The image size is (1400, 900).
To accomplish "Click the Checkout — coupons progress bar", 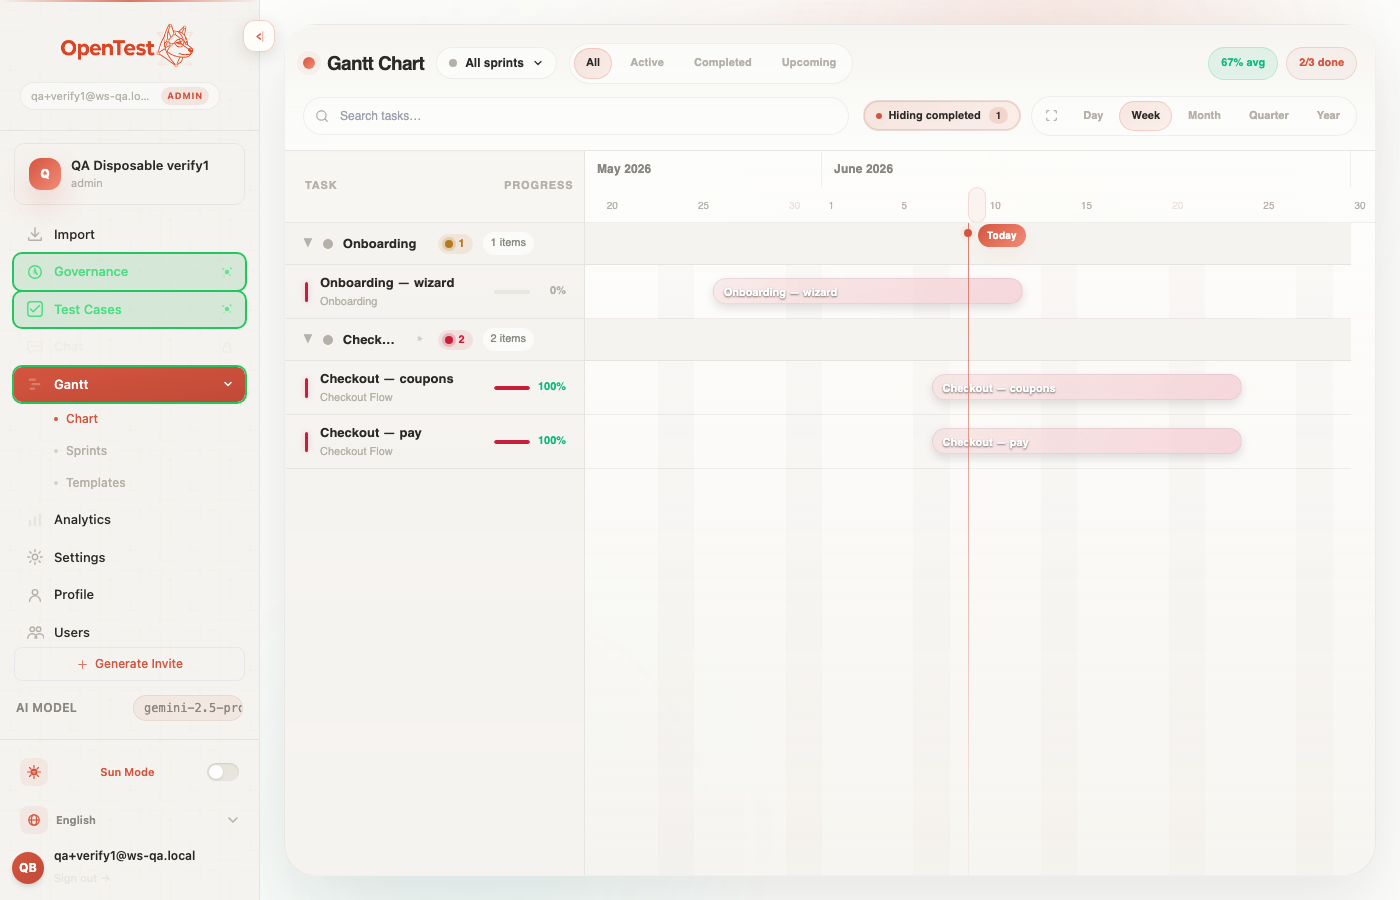I will pyautogui.click(x=512, y=388).
